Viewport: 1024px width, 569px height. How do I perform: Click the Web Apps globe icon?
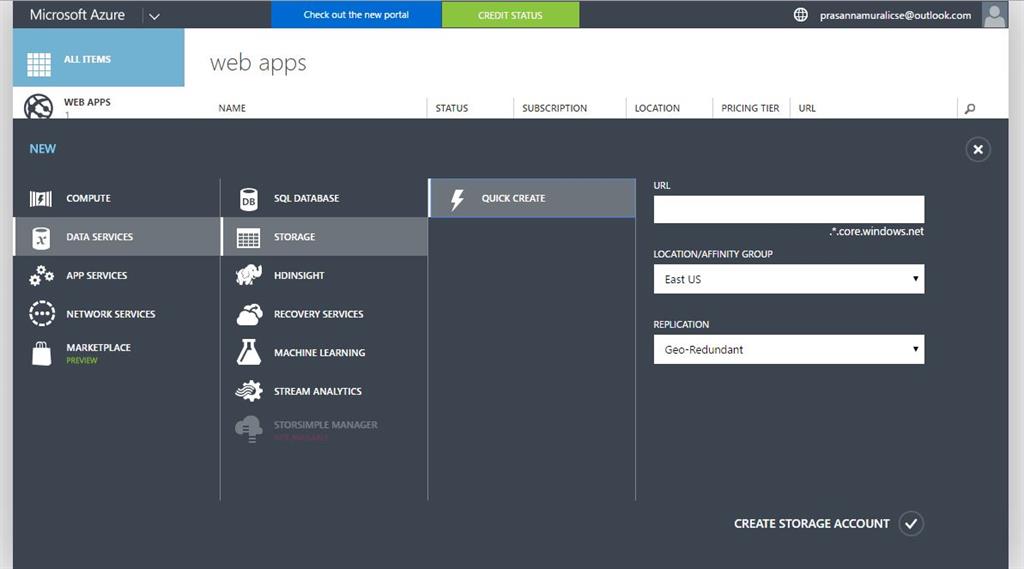tap(39, 106)
